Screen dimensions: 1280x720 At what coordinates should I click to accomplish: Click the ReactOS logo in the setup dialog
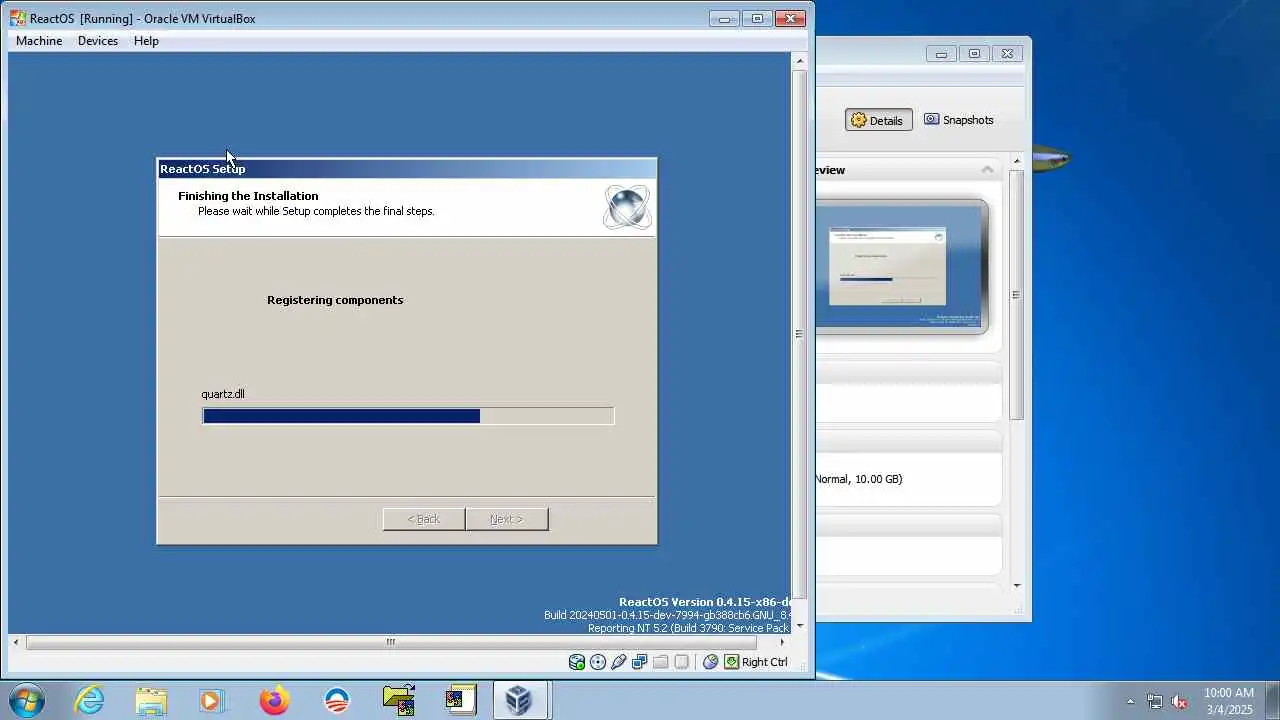click(x=627, y=207)
